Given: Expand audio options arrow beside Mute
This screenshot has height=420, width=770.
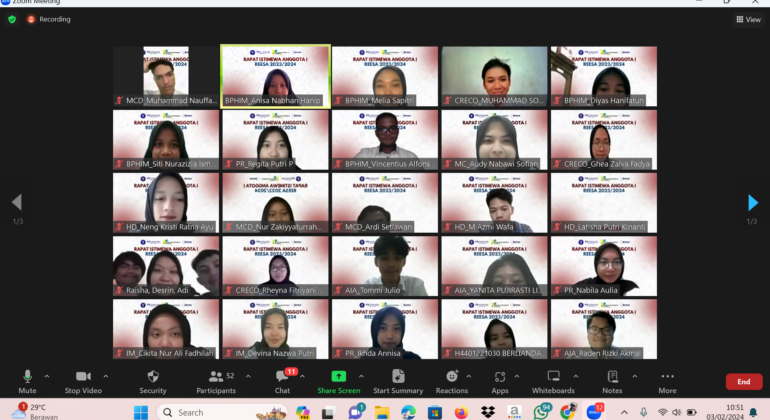Looking at the screenshot, I should [x=47, y=376].
